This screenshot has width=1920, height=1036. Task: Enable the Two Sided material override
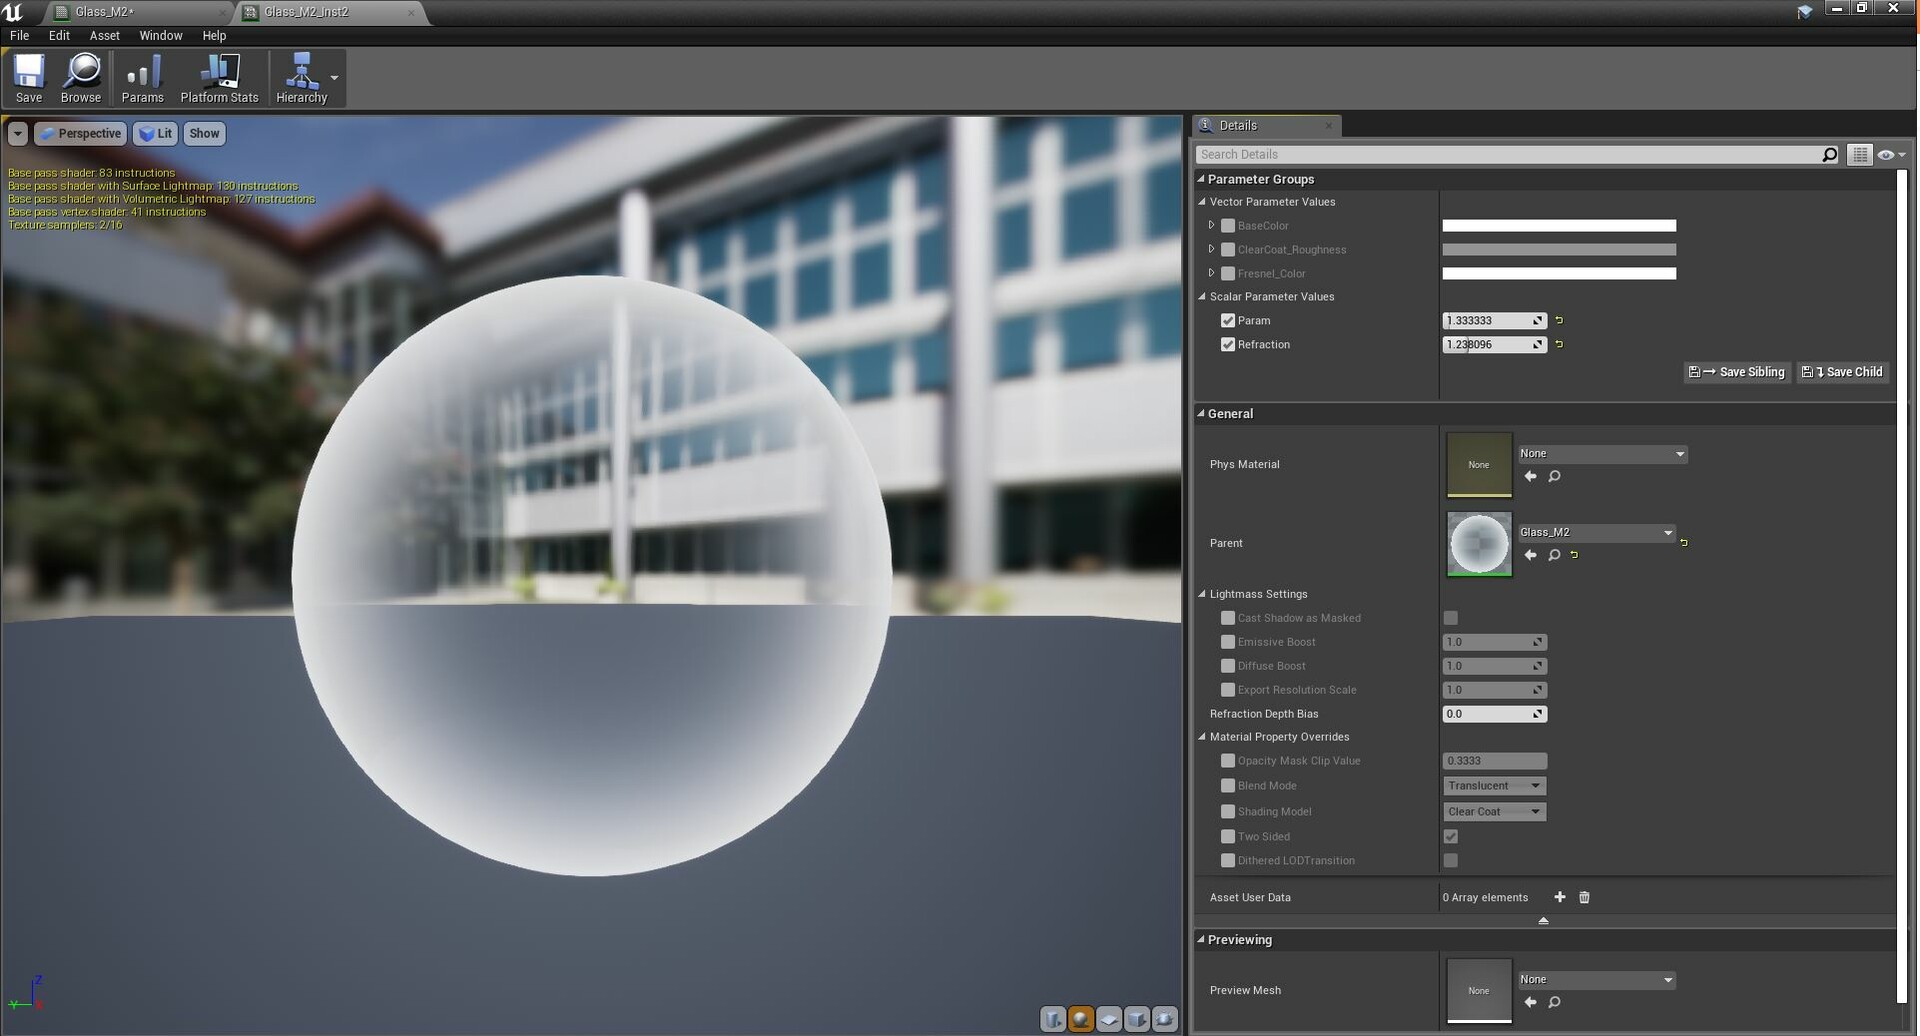point(1228,836)
